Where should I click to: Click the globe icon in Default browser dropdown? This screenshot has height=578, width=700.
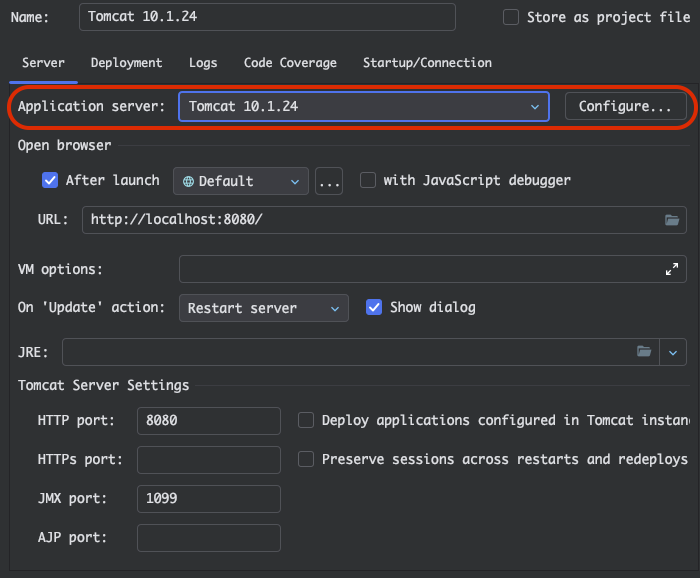tap(188, 181)
